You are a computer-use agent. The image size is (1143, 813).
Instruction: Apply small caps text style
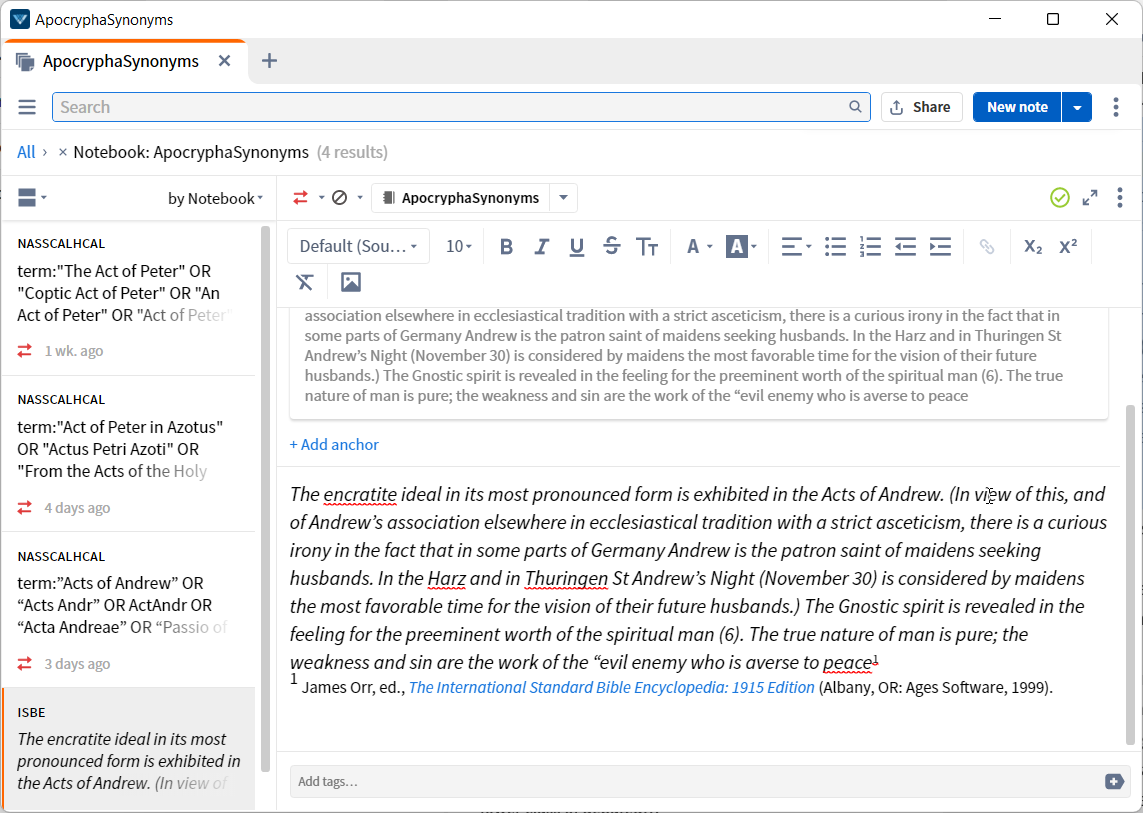click(x=647, y=246)
